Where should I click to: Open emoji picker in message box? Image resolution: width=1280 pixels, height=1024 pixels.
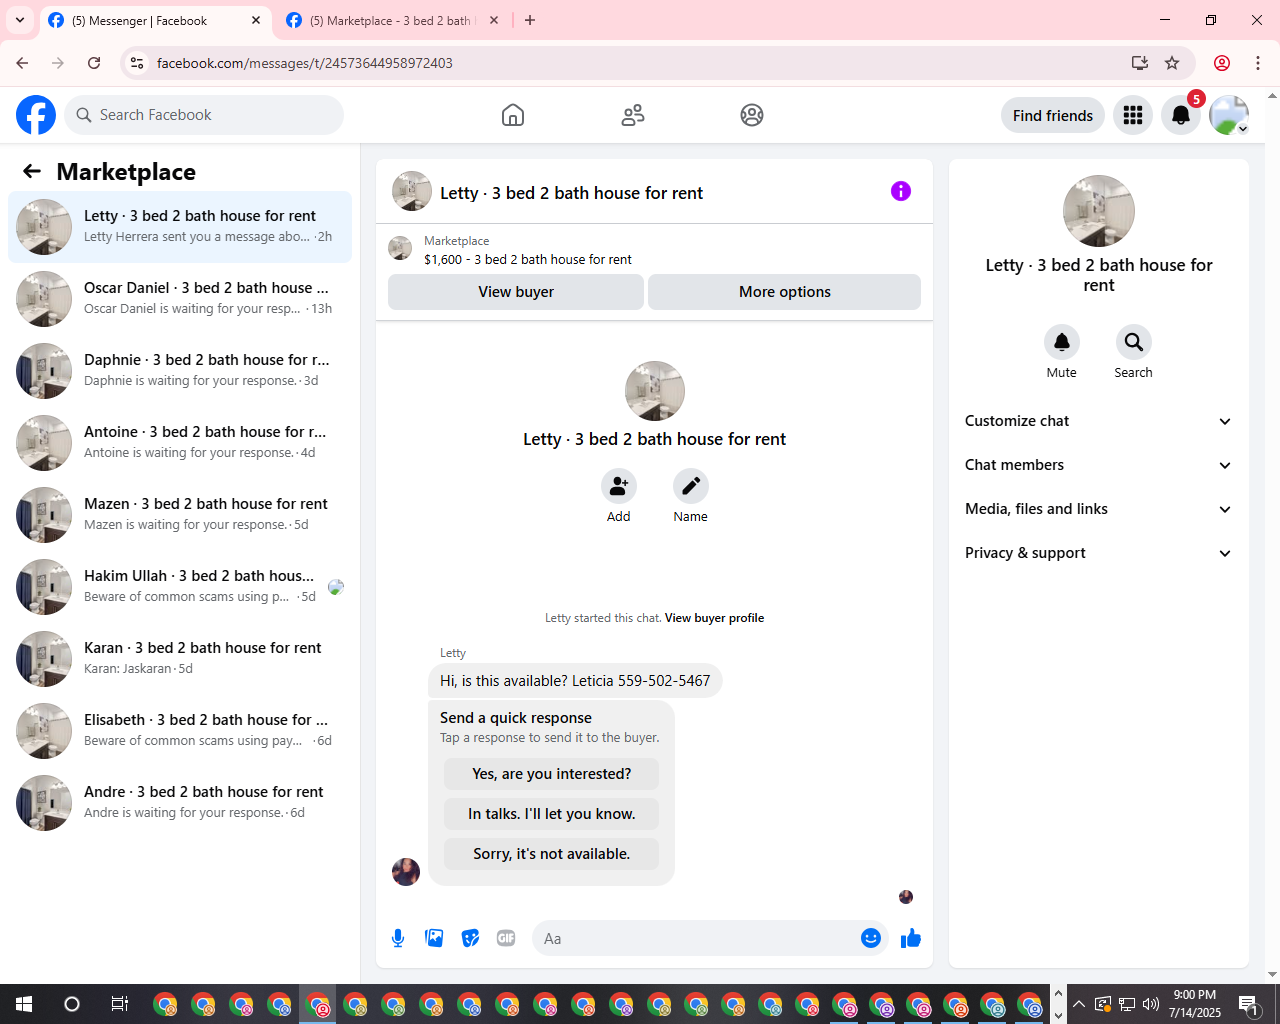point(871,938)
